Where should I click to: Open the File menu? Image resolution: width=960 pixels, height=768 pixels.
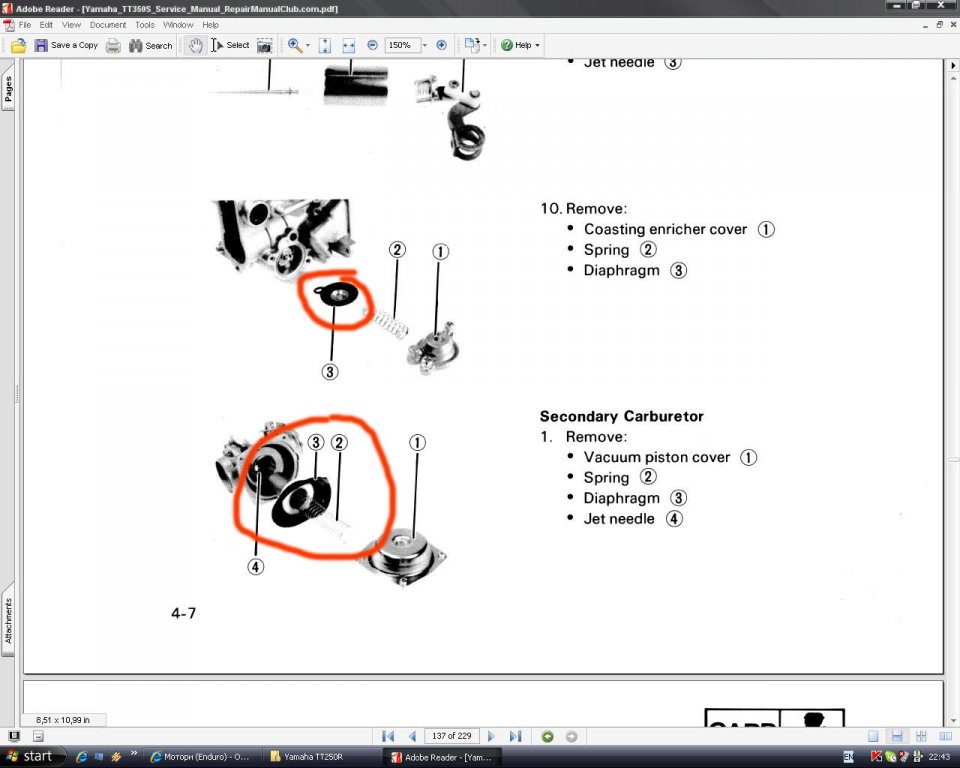tap(24, 25)
